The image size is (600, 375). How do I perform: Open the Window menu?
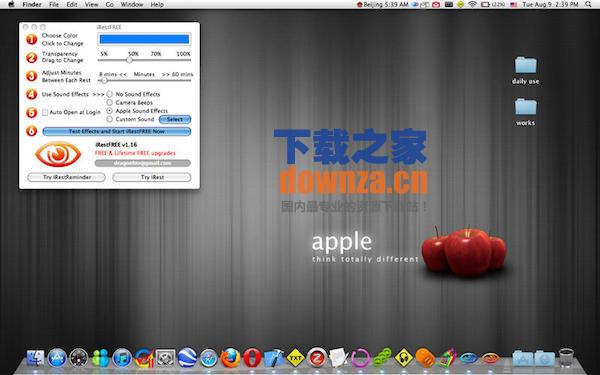click(x=132, y=5)
